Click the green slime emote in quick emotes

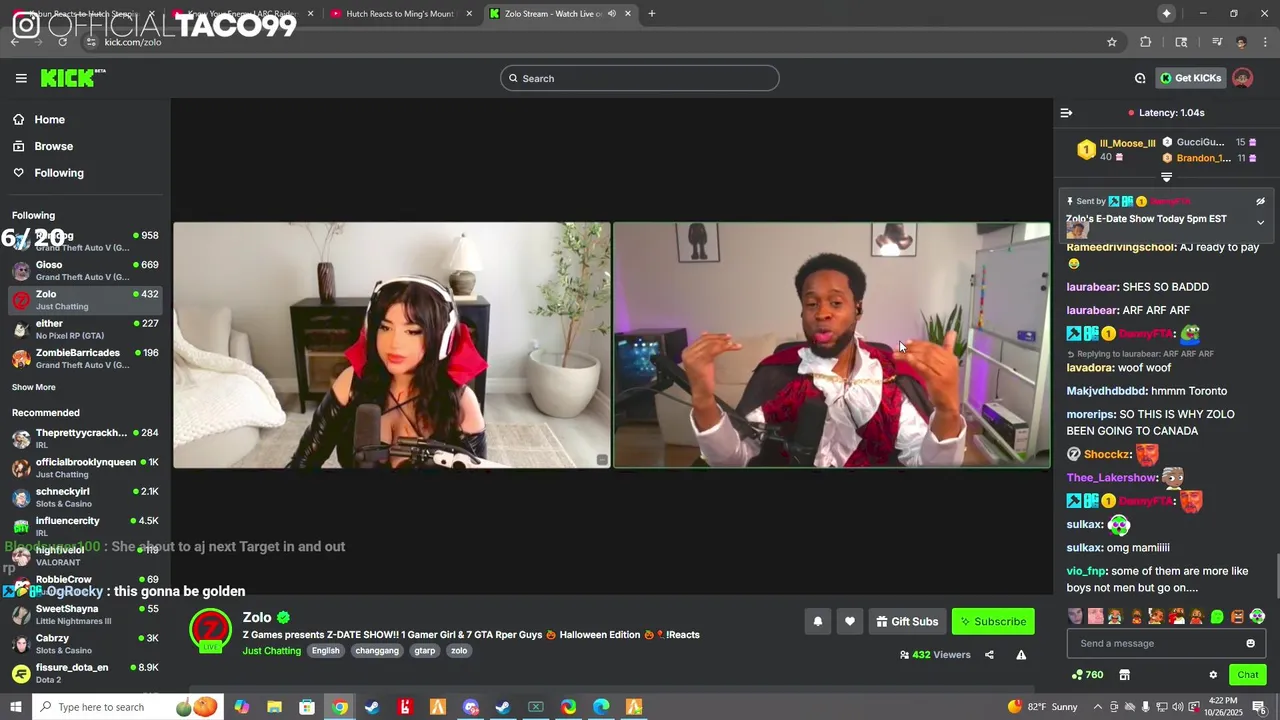pyautogui.click(x=1217, y=617)
